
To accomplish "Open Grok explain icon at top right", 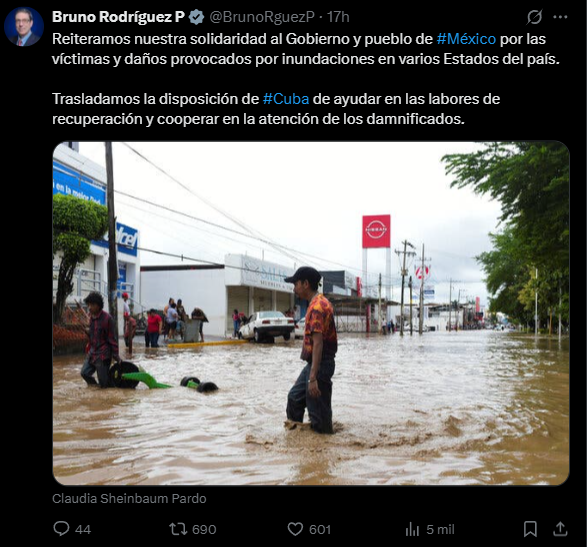I will (534, 17).
